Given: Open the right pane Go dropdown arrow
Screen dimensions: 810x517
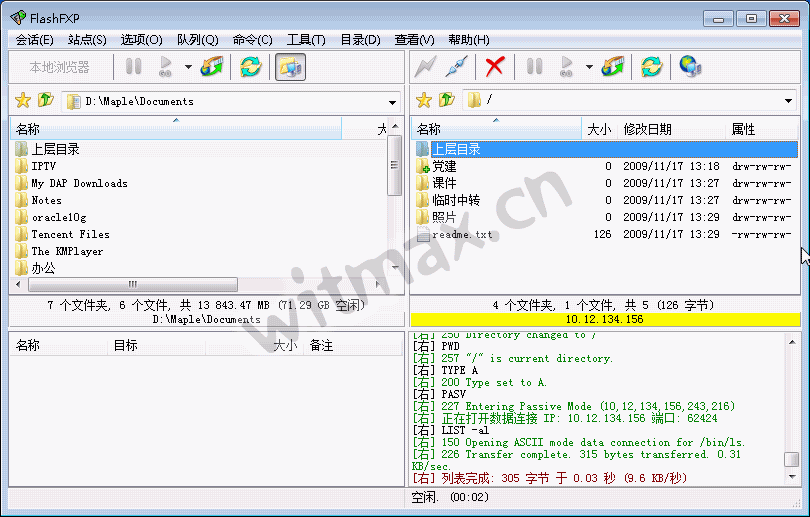Looking at the screenshot, I should pyautogui.click(x=589, y=67).
